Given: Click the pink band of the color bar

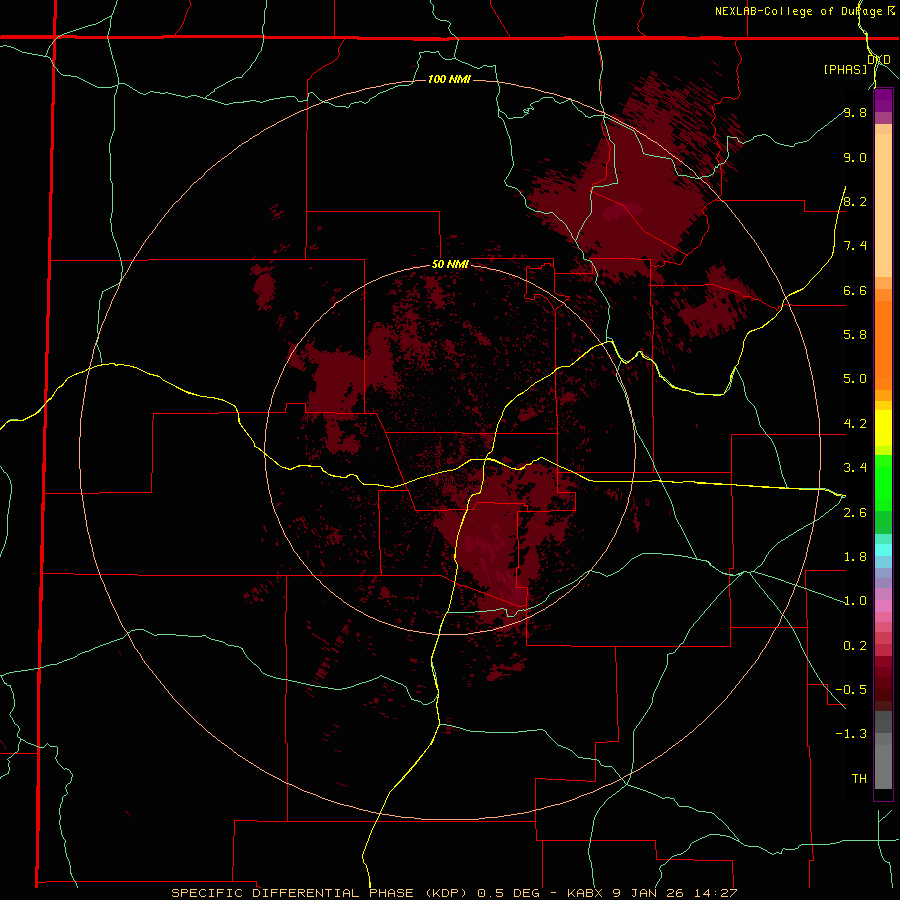Looking at the screenshot, I should pos(883,606).
